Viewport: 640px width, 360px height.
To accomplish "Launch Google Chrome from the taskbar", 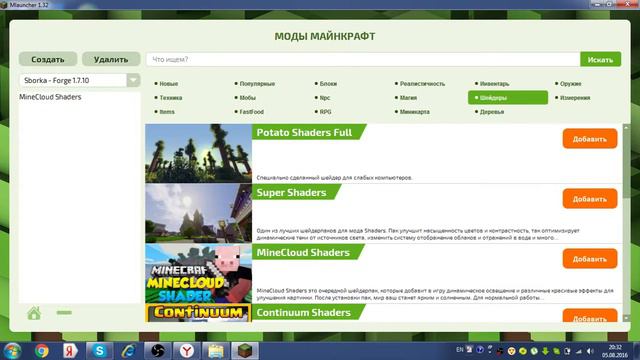I will click(41, 351).
